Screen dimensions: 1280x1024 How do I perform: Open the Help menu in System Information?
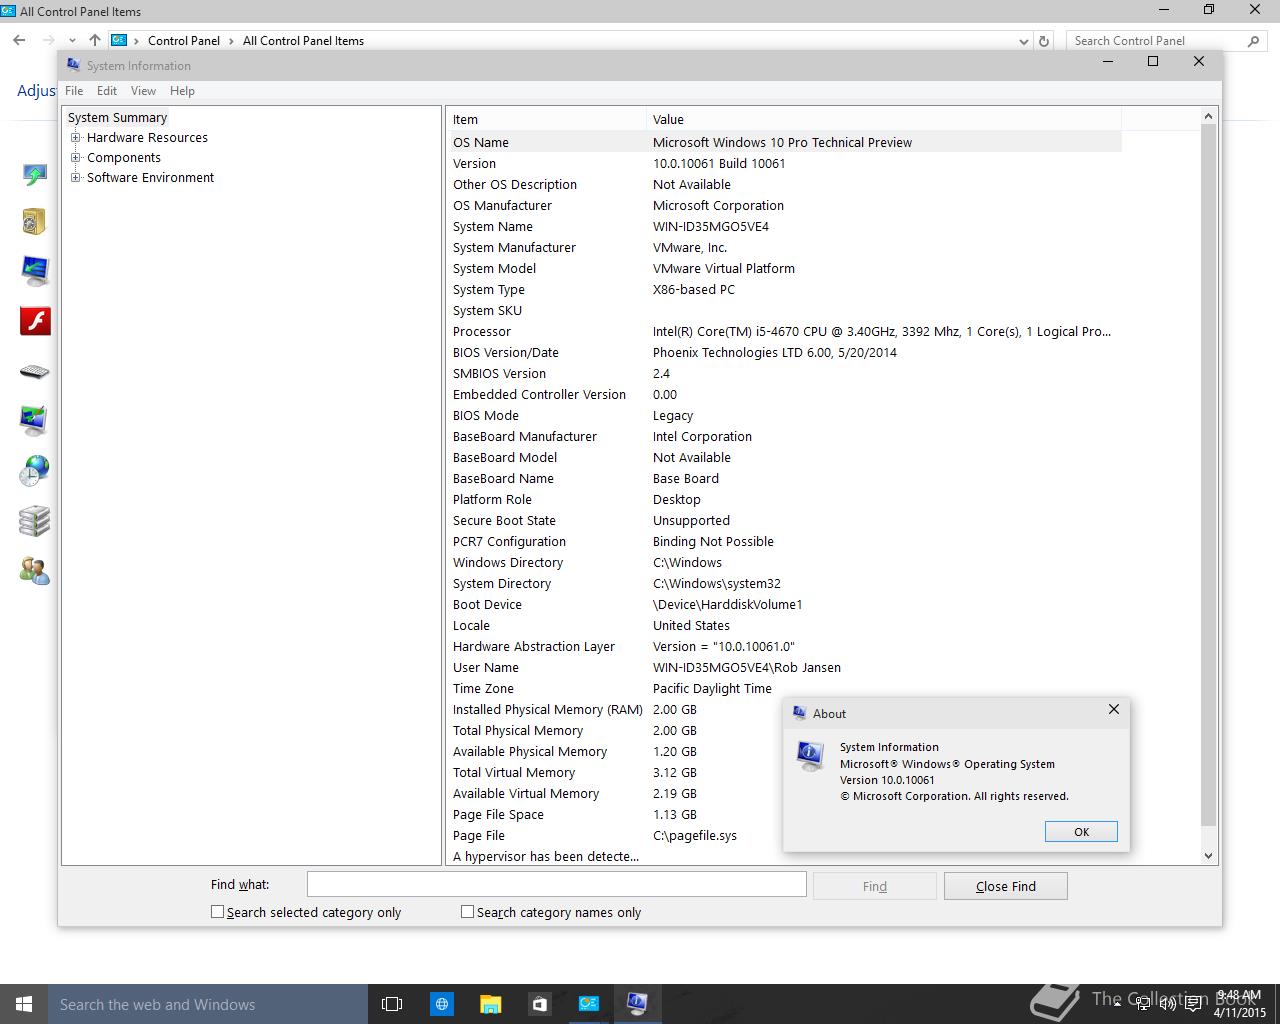(x=182, y=91)
